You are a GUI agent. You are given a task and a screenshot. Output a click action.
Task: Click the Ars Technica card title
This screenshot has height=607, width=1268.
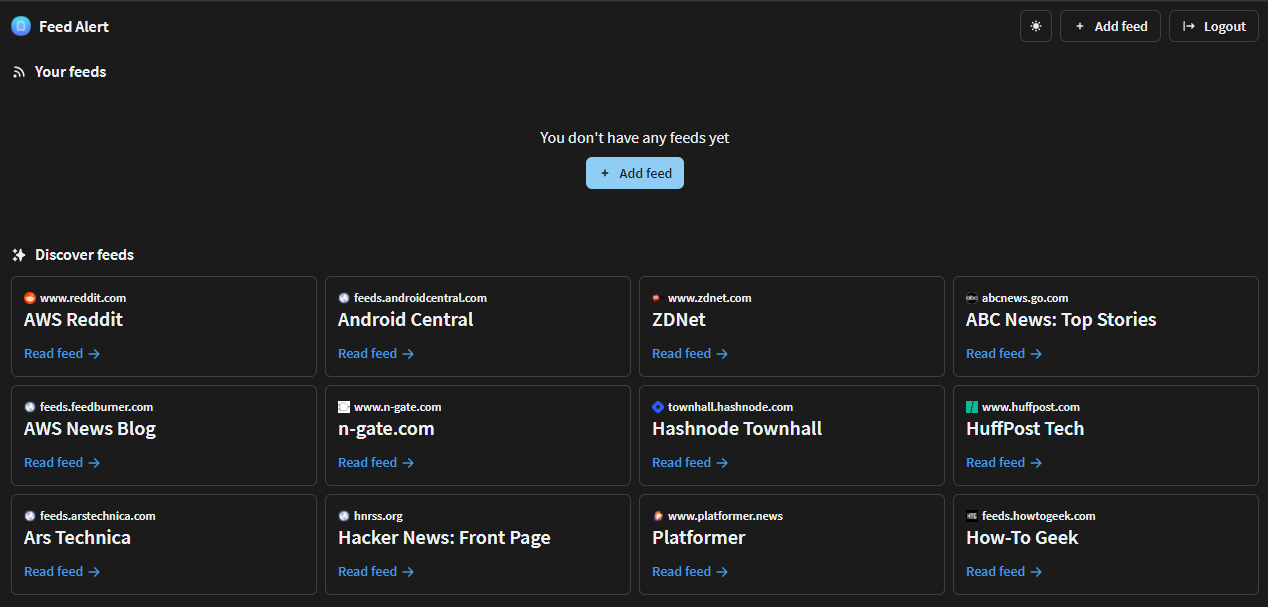77,538
